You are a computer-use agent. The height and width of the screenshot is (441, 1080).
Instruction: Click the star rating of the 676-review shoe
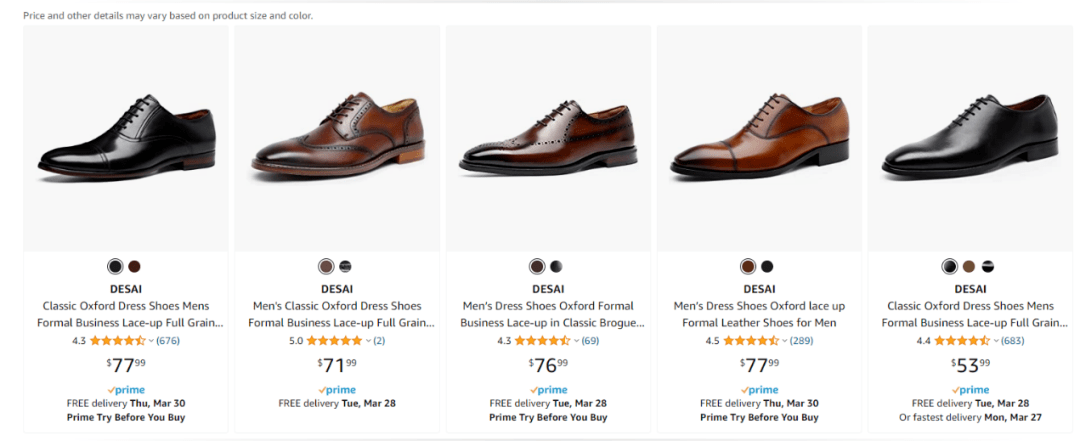coord(117,341)
